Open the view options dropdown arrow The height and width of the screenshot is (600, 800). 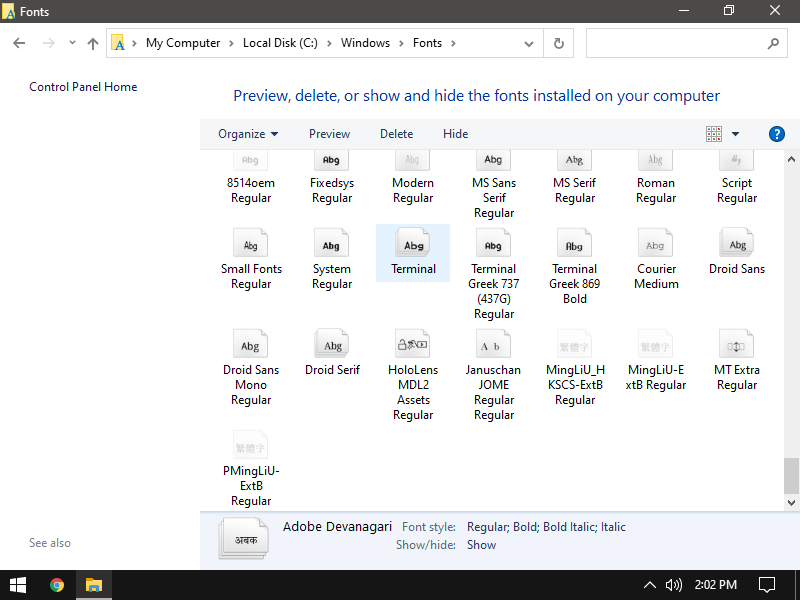point(735,134)
